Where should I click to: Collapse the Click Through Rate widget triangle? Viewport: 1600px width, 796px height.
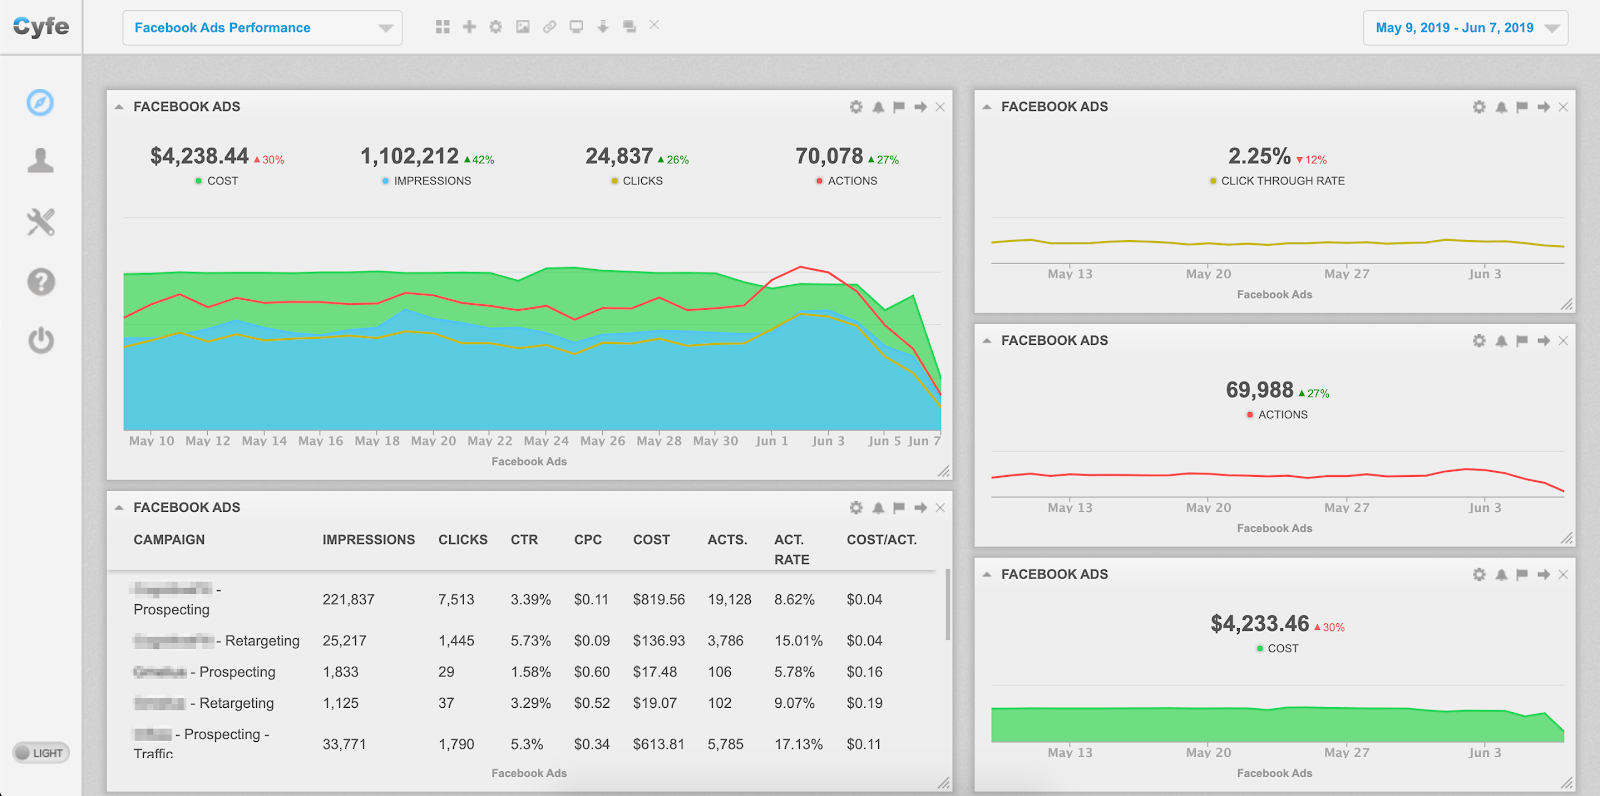(987, 107)
